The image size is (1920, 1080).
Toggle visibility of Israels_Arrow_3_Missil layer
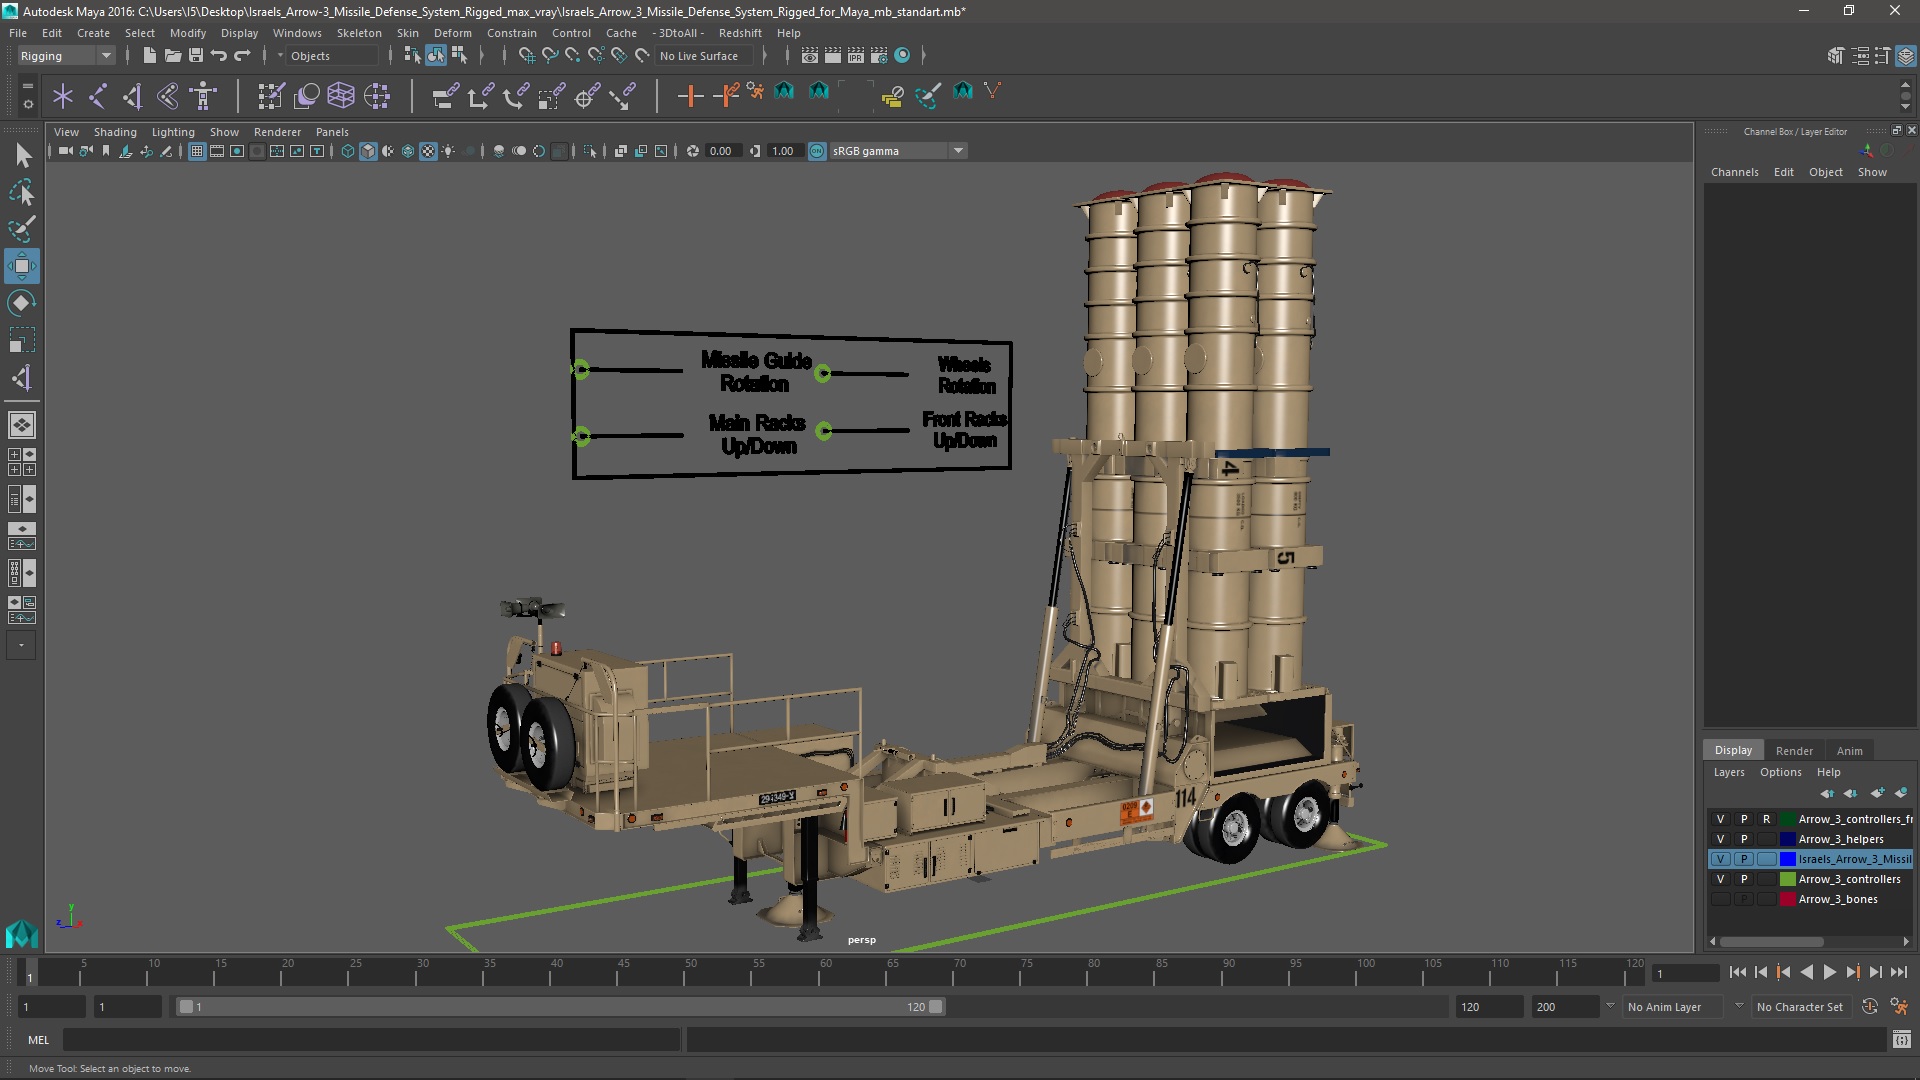point(1720,859)
